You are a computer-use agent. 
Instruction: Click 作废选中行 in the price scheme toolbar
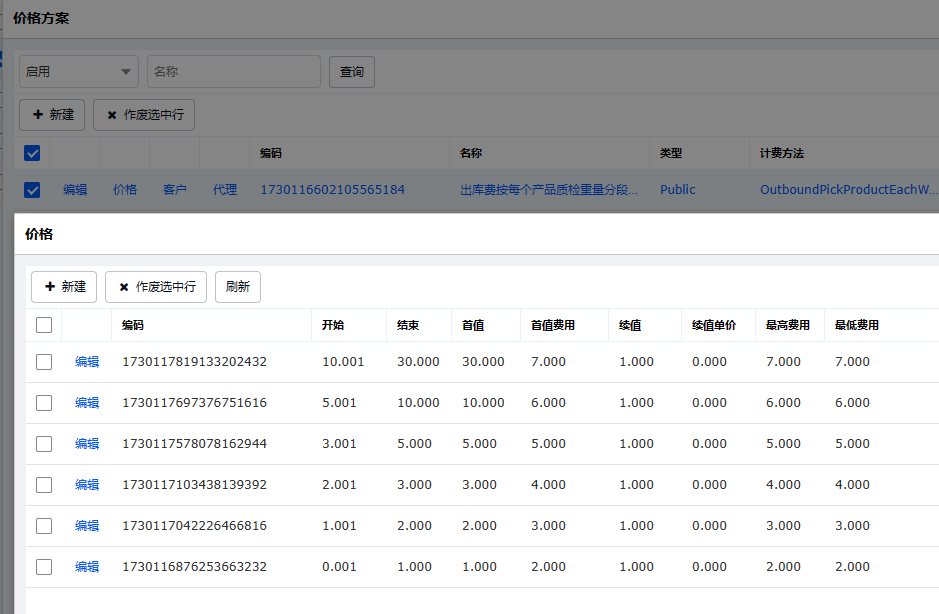coord(144,115)
